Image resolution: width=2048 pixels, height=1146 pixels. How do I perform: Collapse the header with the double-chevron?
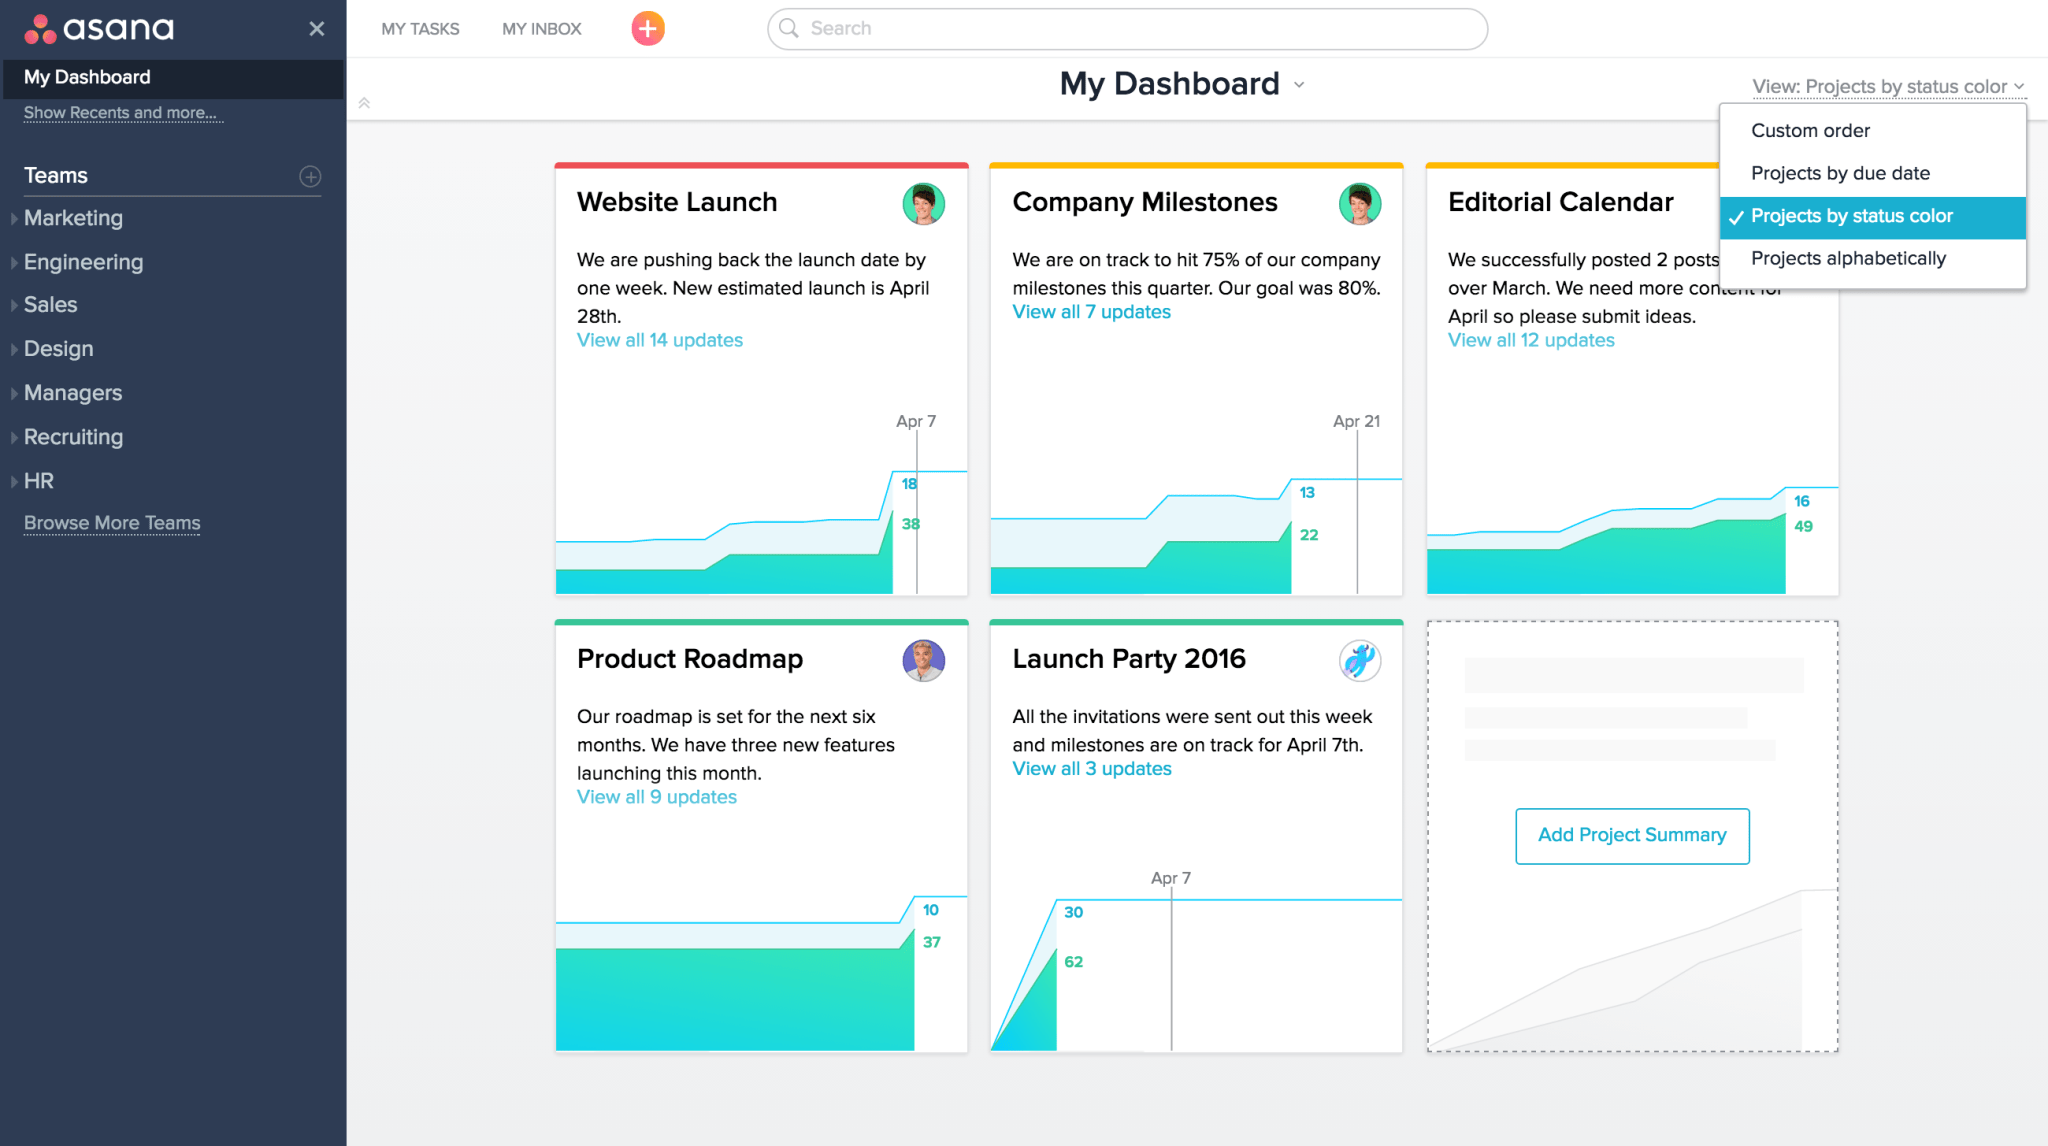click(365, 102)
